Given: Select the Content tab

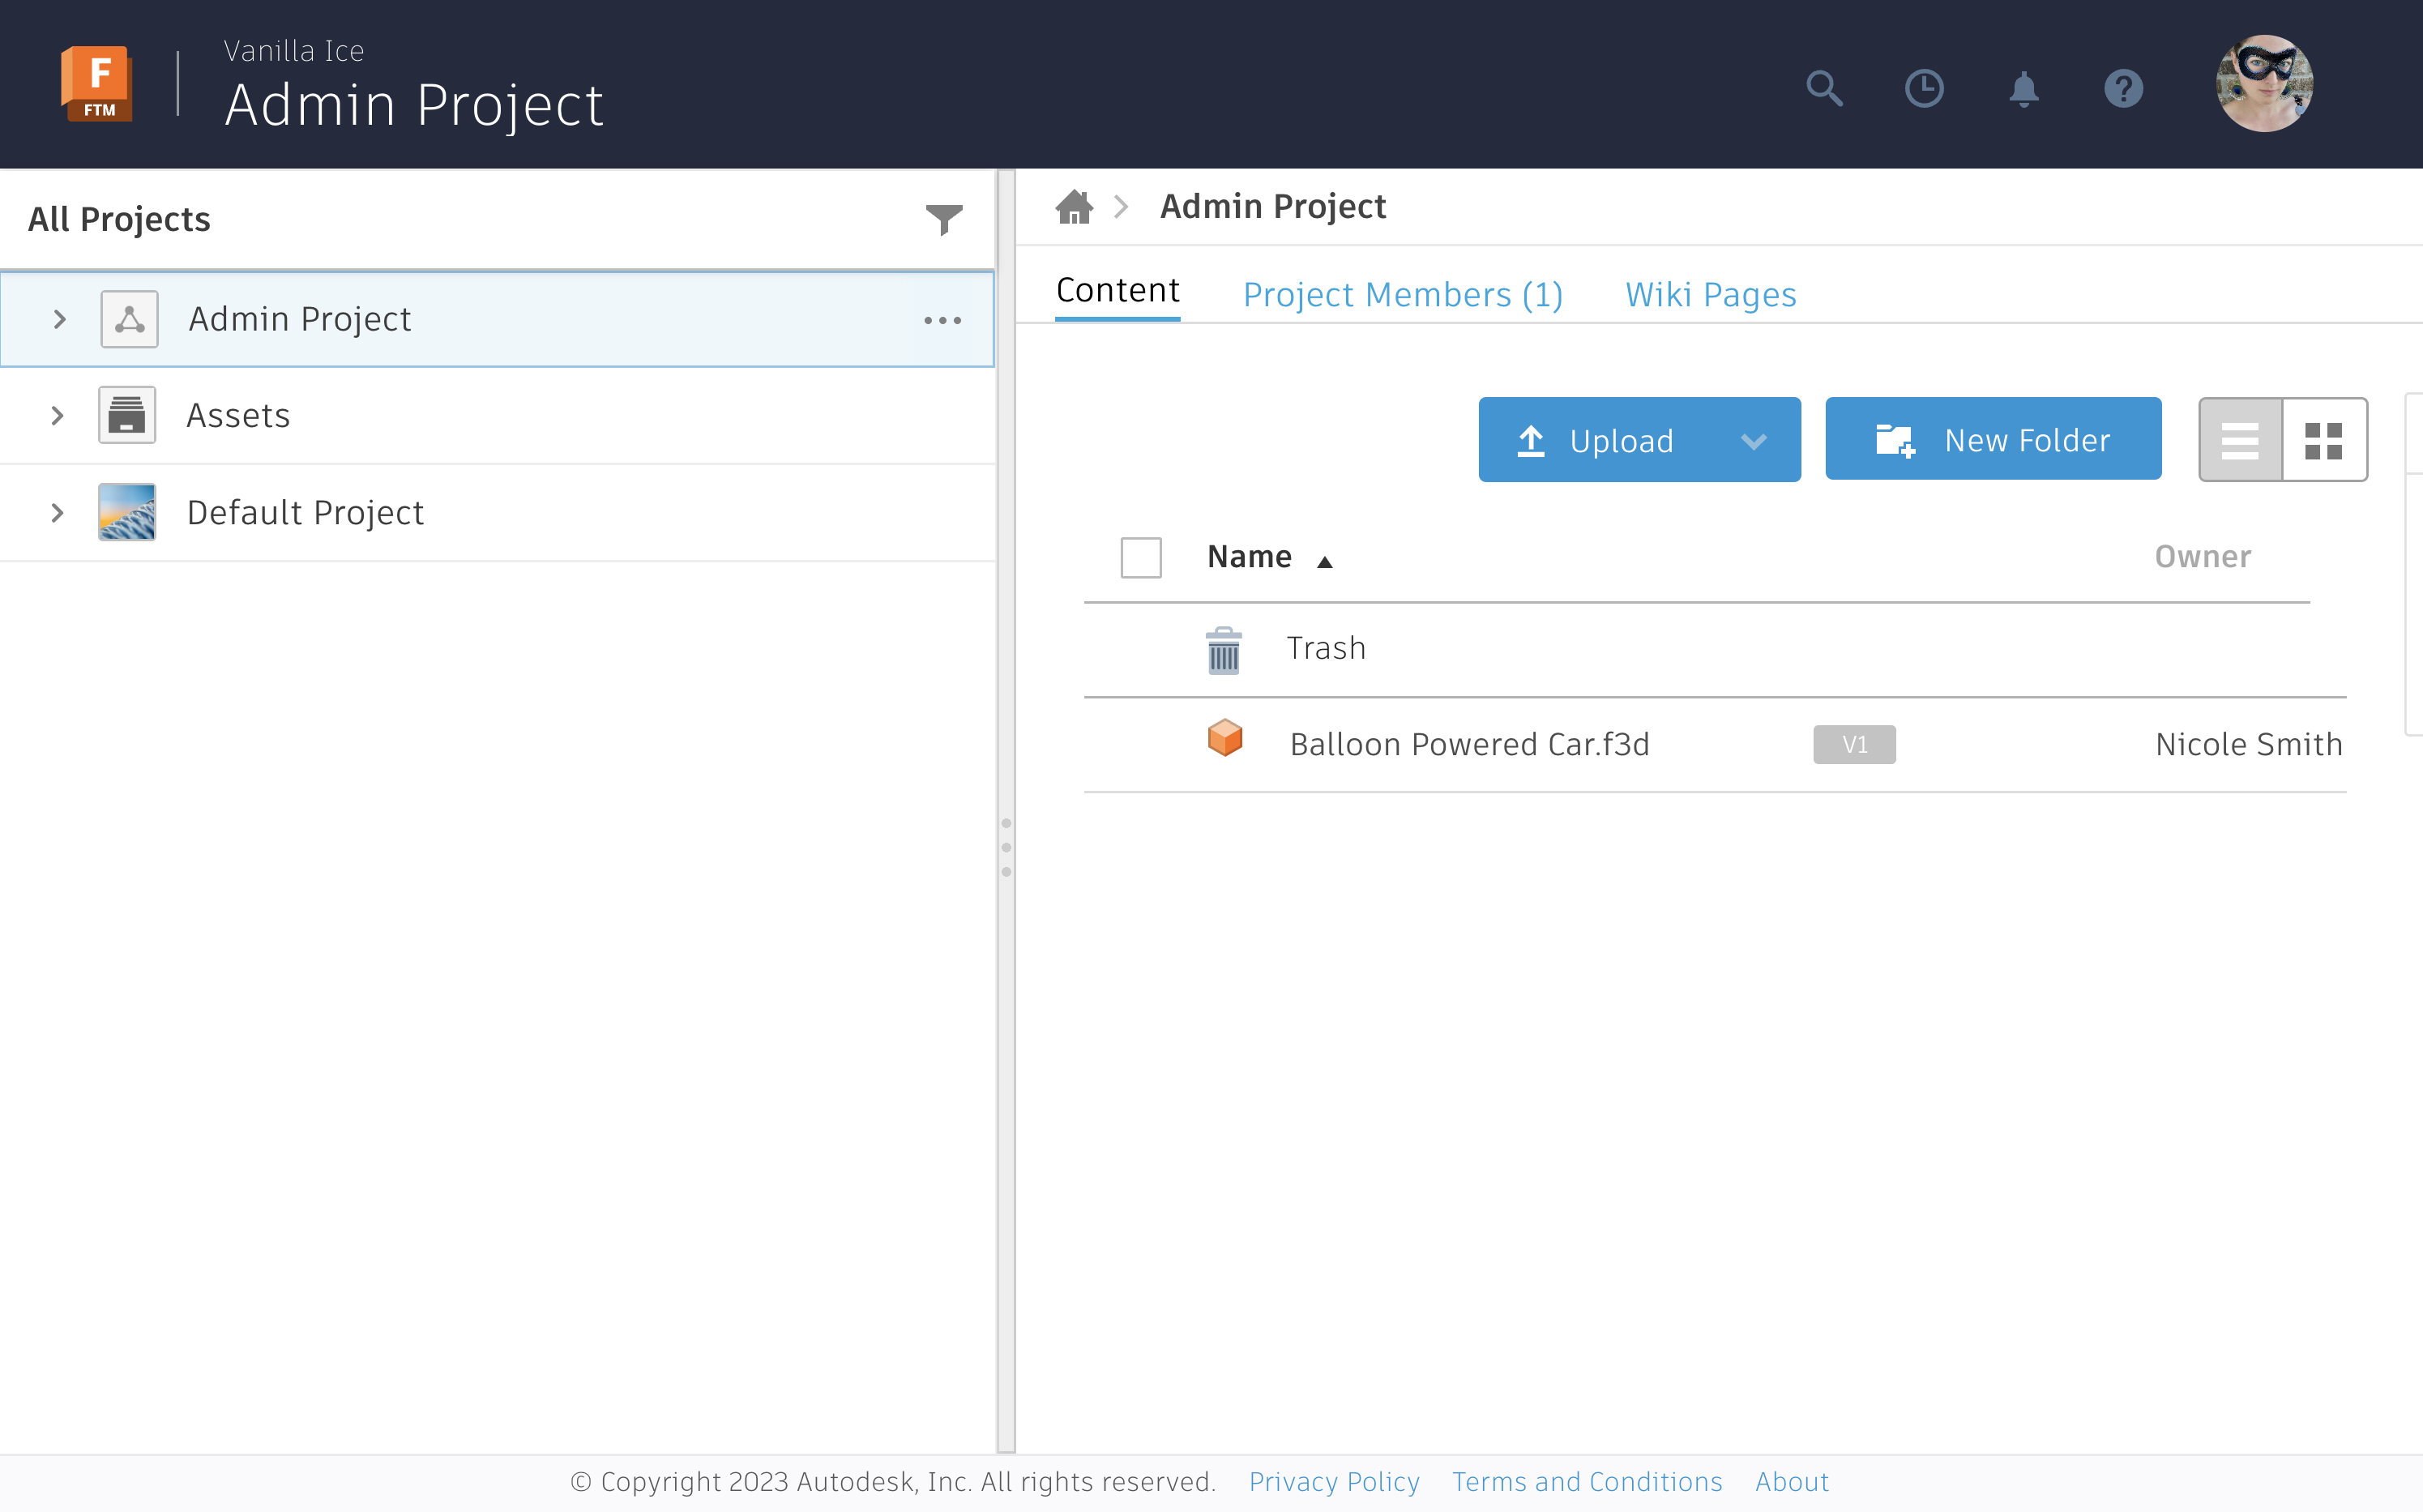Looking at the screenshot, I should click(x=1118, y=291).
